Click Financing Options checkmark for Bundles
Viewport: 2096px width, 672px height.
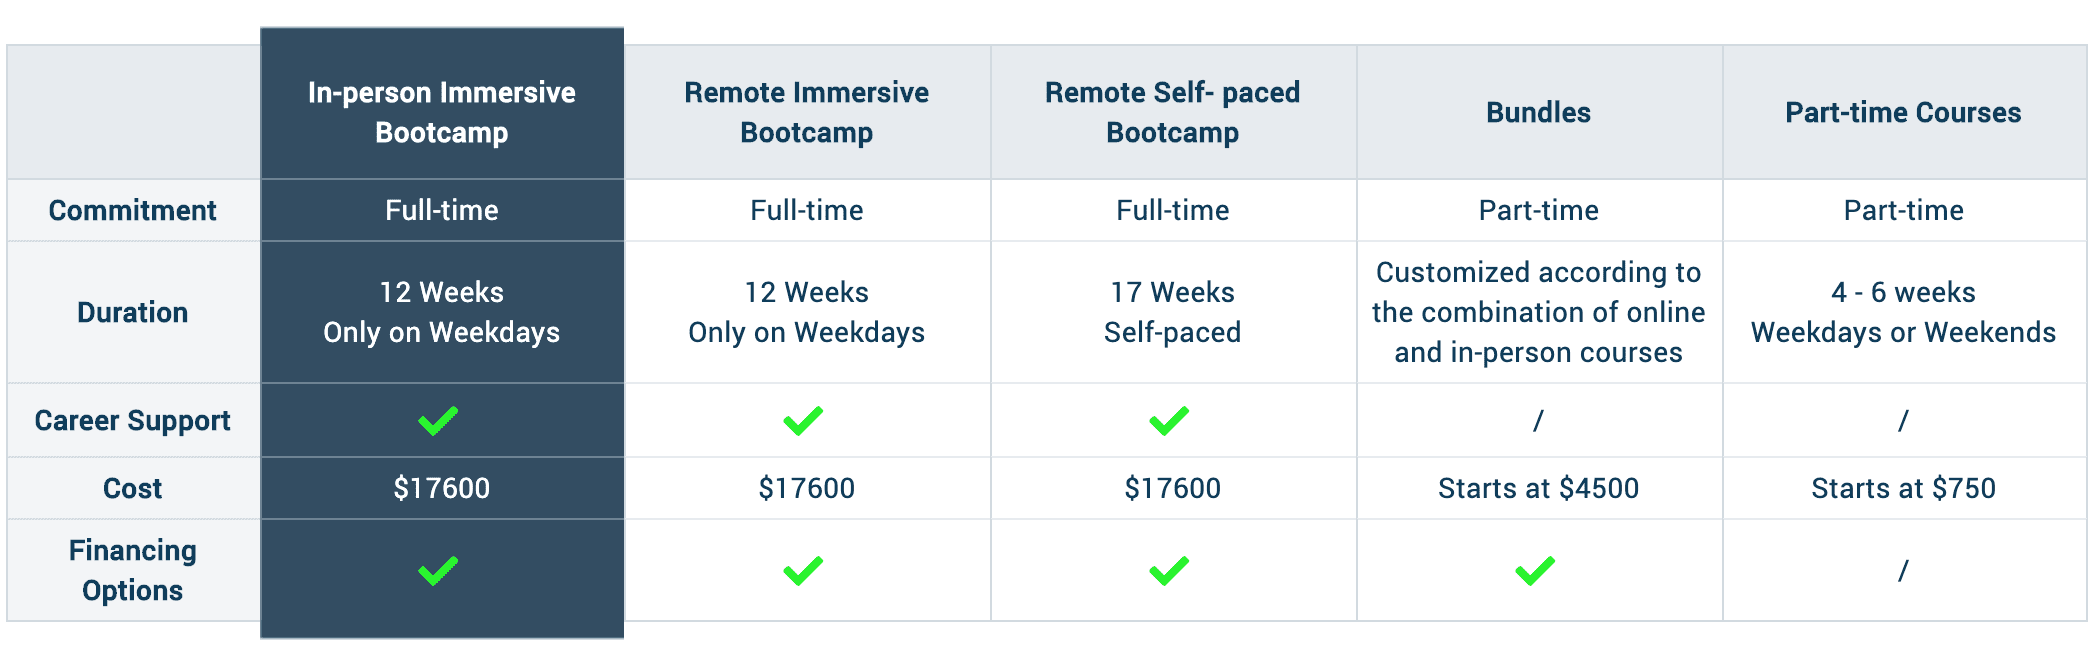click(1535, 571)
